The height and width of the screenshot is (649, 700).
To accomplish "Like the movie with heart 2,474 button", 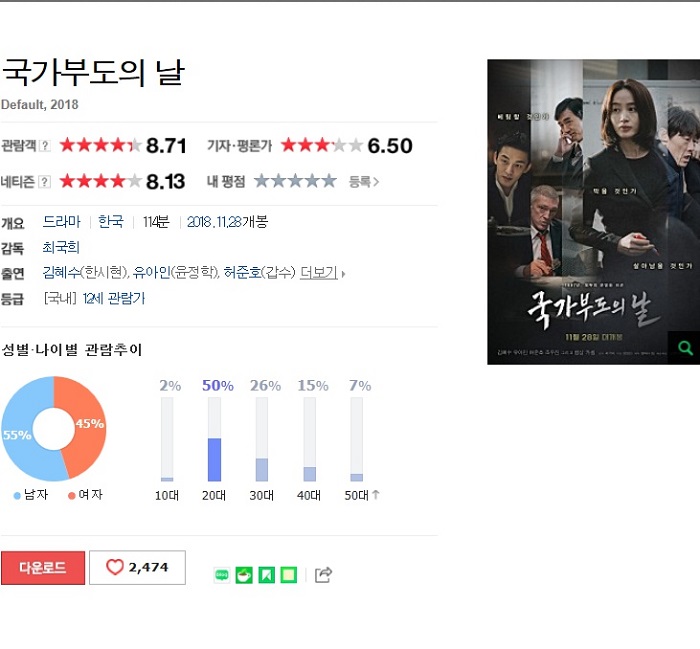I will (138, 567).
